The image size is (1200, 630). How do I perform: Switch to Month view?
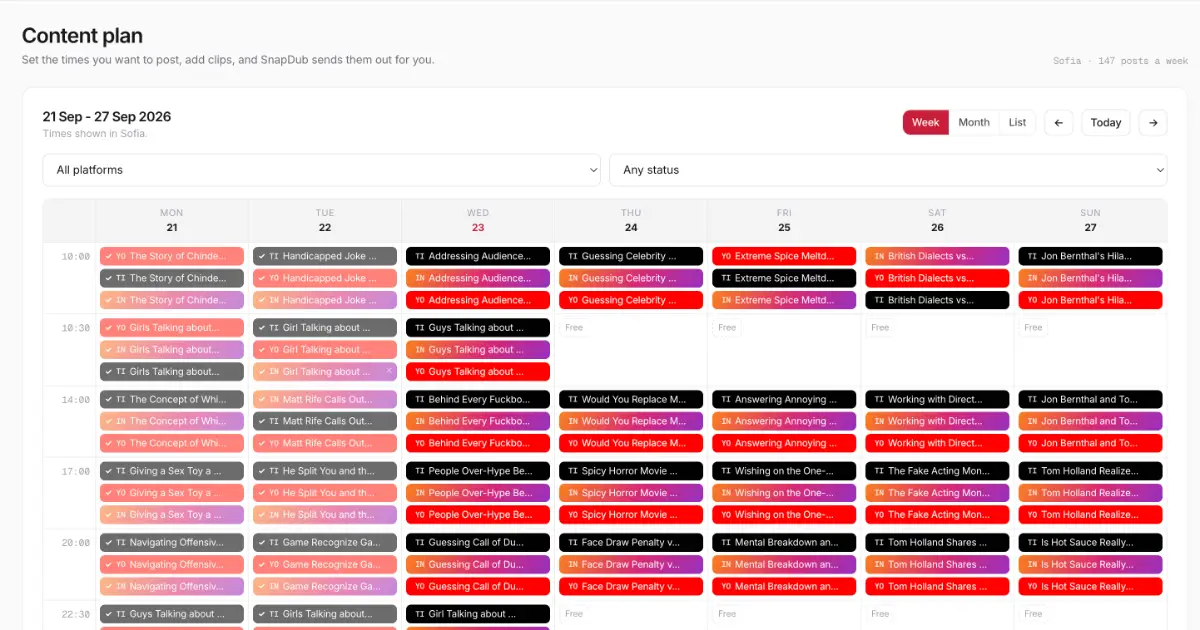(974, 123)
